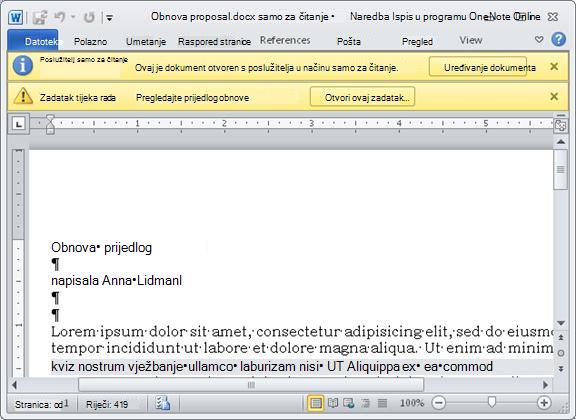Click the Riječi: 419 word count
576x420 pixels.
coord(107,405)
